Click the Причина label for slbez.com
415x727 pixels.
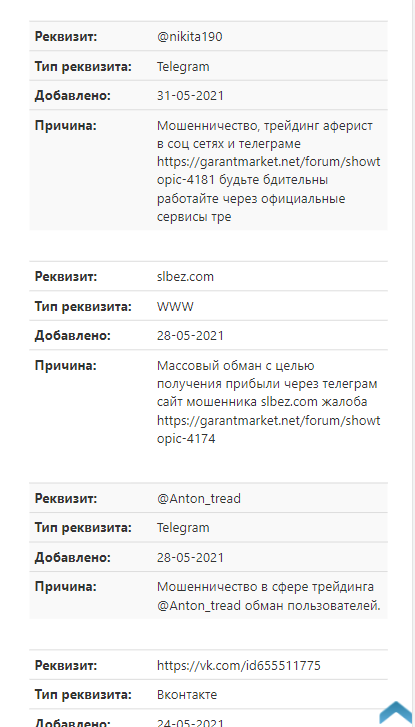pos(65,366)
